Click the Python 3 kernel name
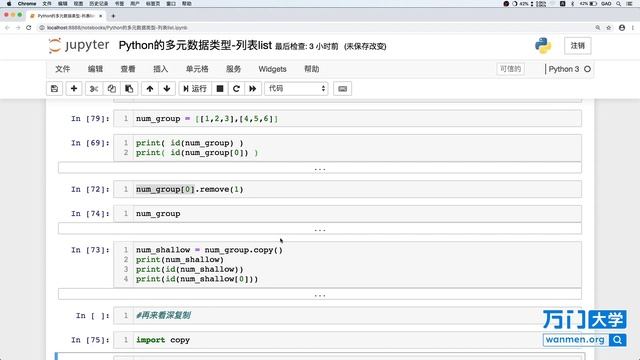The height and width of the screenshot is (360, 640). [x=563, y=69]
